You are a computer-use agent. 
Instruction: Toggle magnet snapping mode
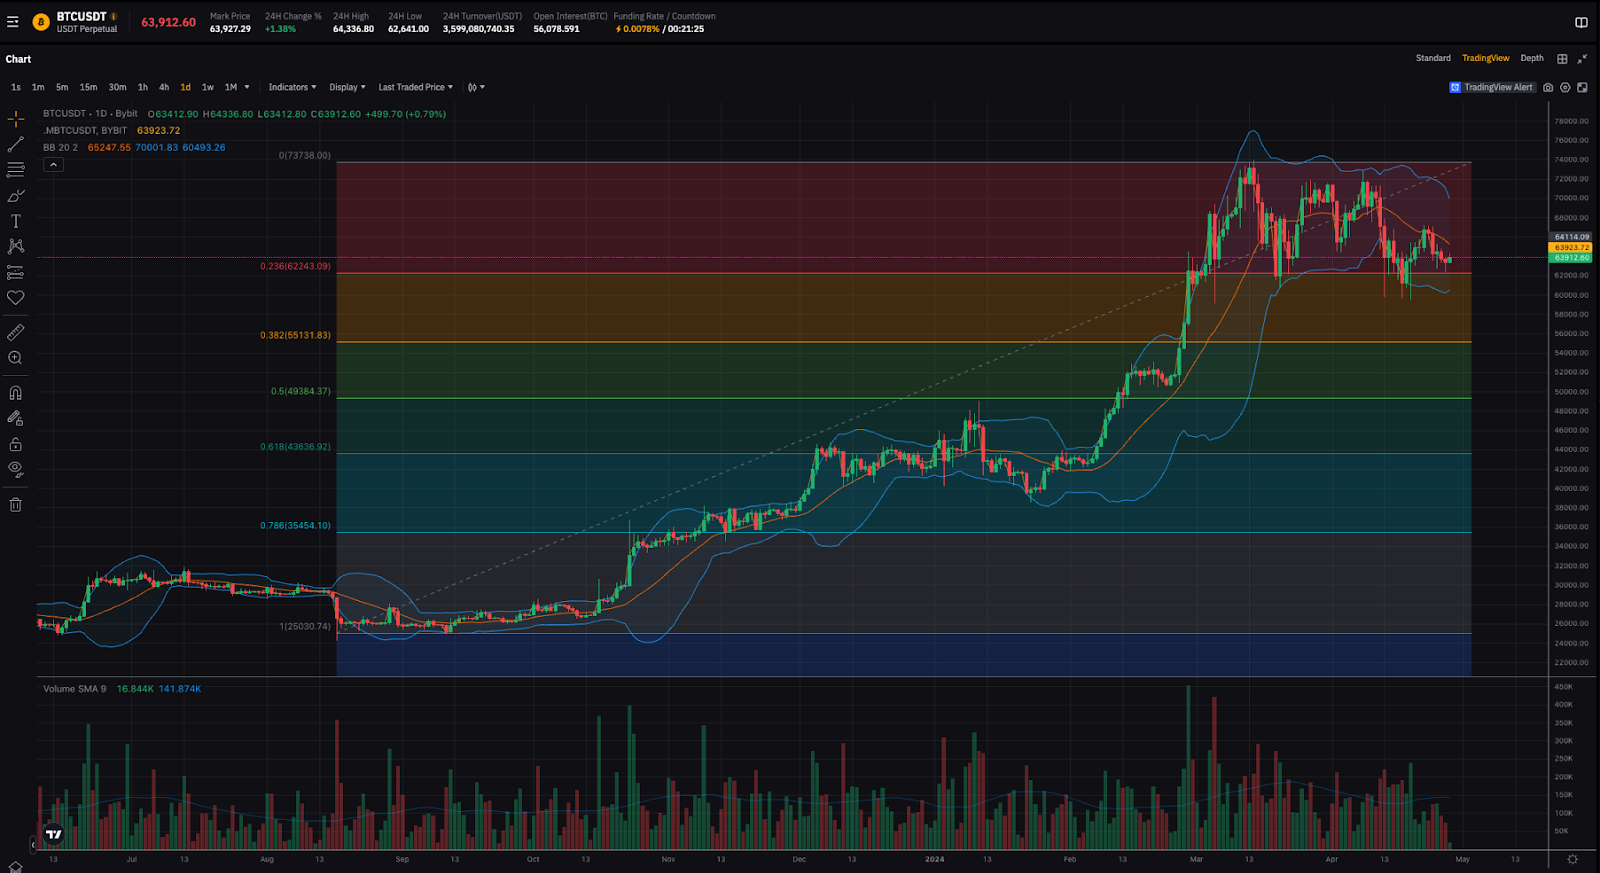(x=15, y=393)
